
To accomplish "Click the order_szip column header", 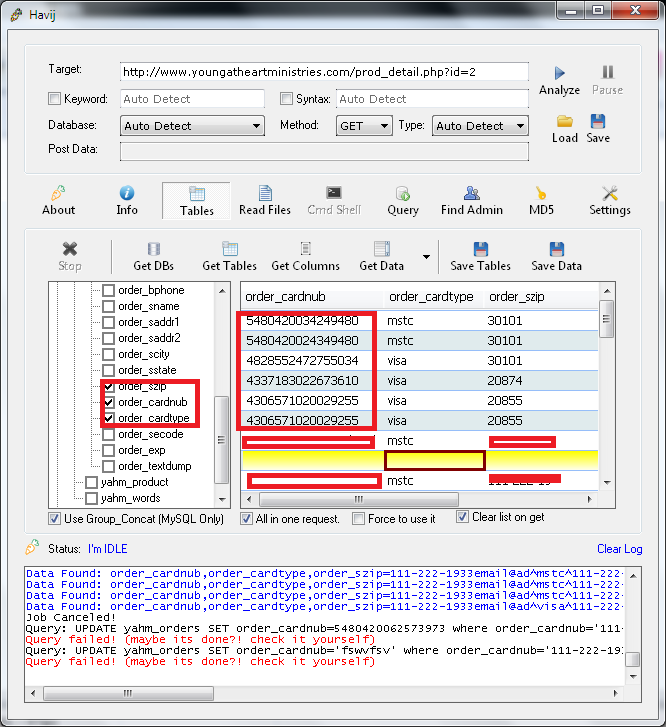I will [x=541, y=297].
